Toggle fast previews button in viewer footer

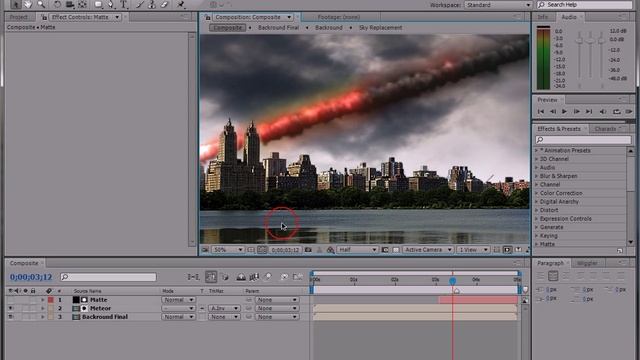pyautogui.click(x=507, y=249)
